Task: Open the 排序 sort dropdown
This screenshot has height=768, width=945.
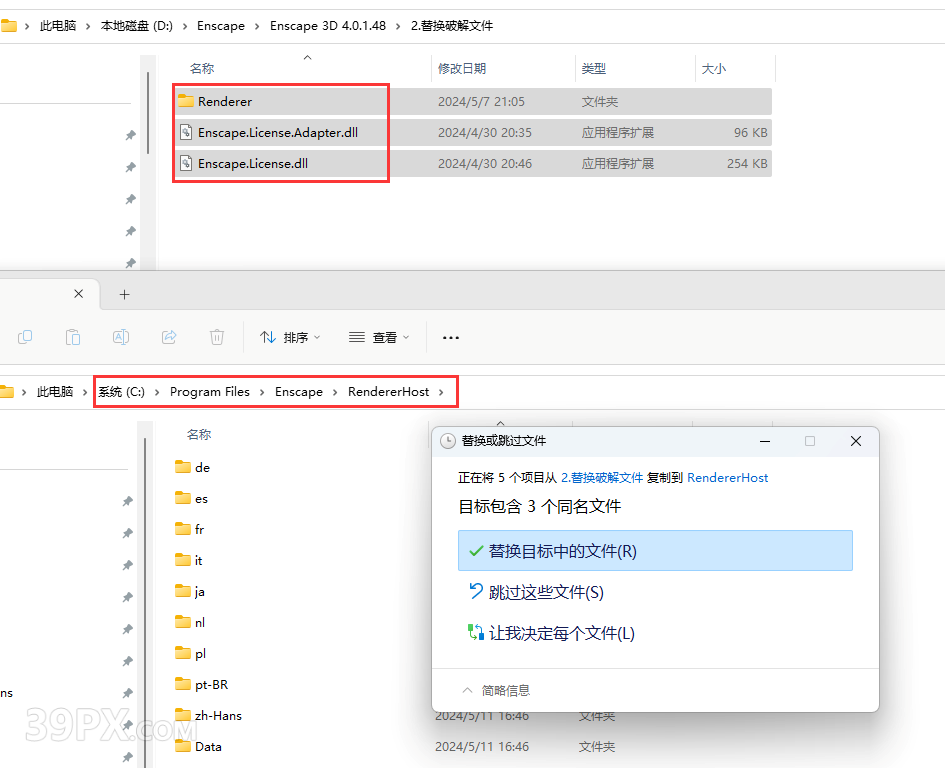Action: point(290,337)
